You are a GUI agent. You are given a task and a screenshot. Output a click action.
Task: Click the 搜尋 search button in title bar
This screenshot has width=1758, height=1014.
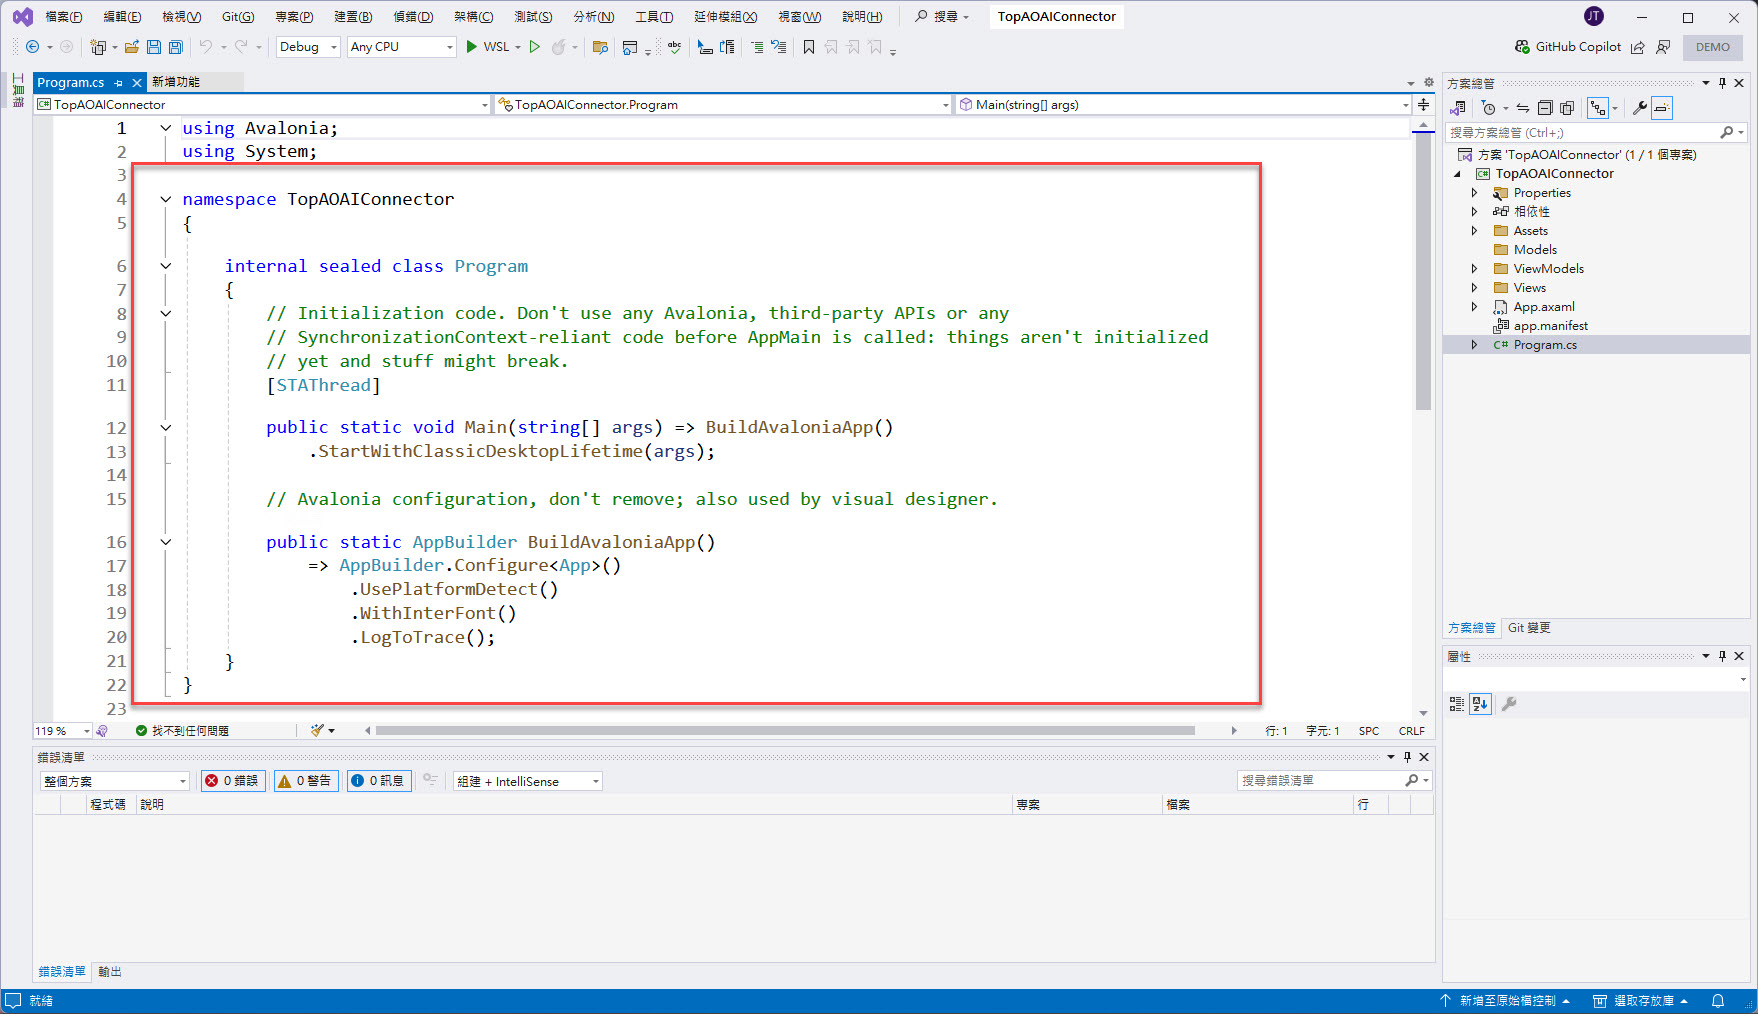[x=942, y=16]
